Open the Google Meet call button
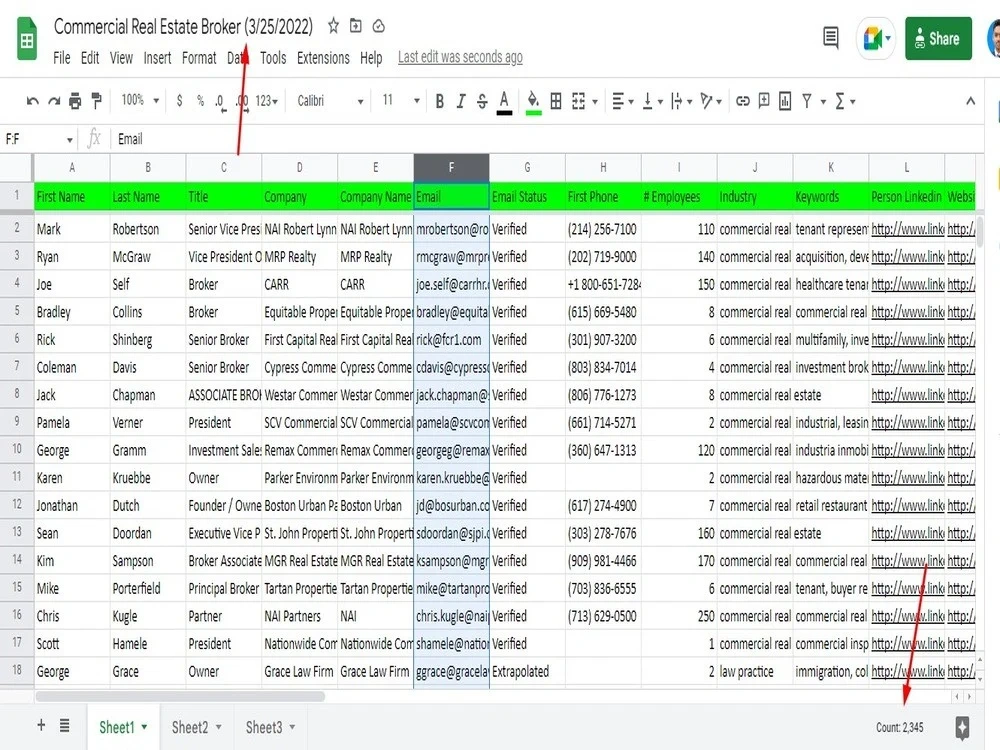Screen dimensions: 1000x750 coord(876,38)
